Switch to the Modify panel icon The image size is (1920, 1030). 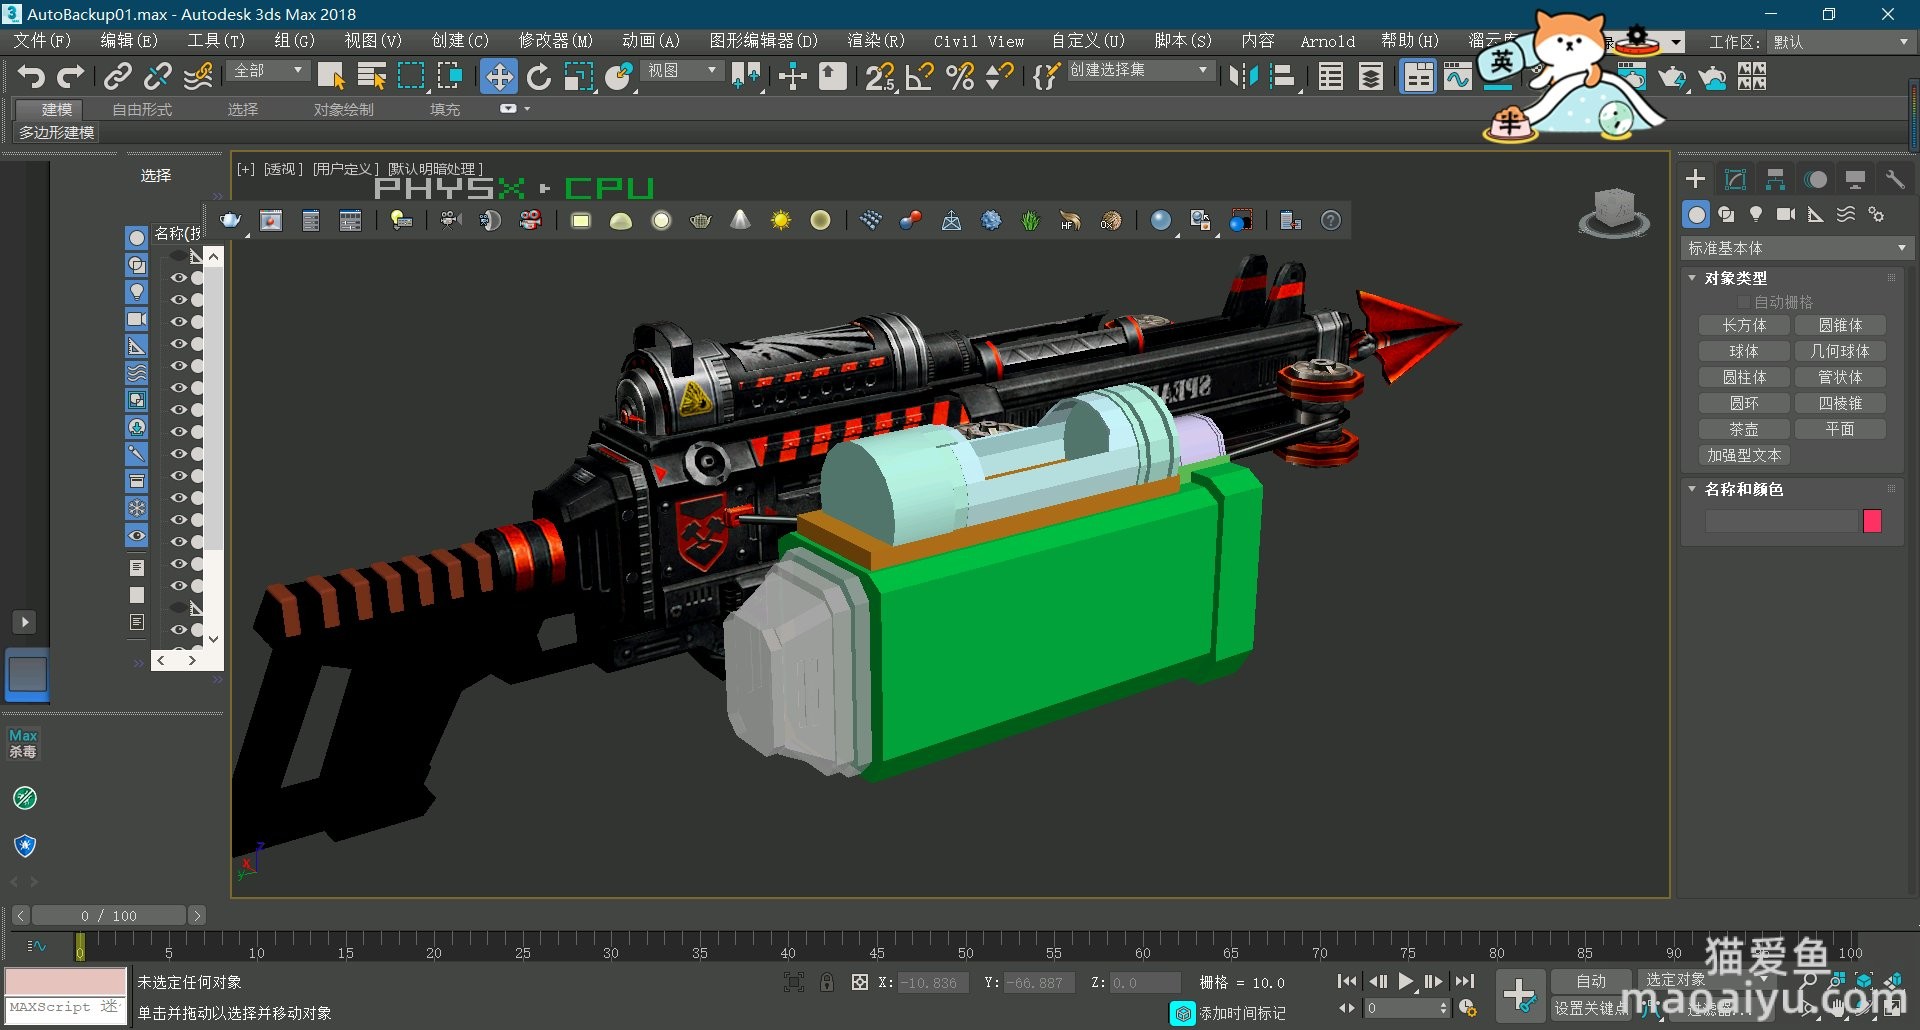coord(1735,180)
